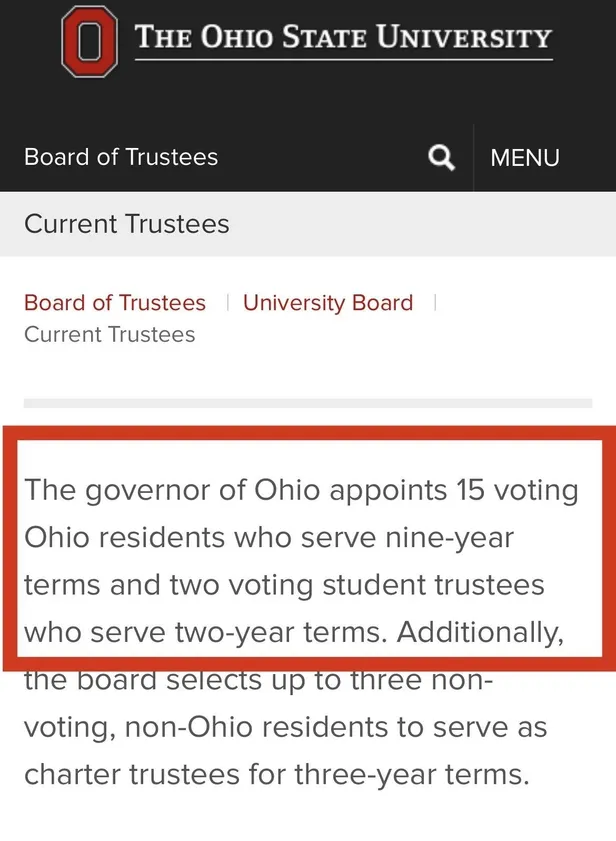Click separator after University Board breadcrumb
The image size is (616, 841).
(435, 303)
